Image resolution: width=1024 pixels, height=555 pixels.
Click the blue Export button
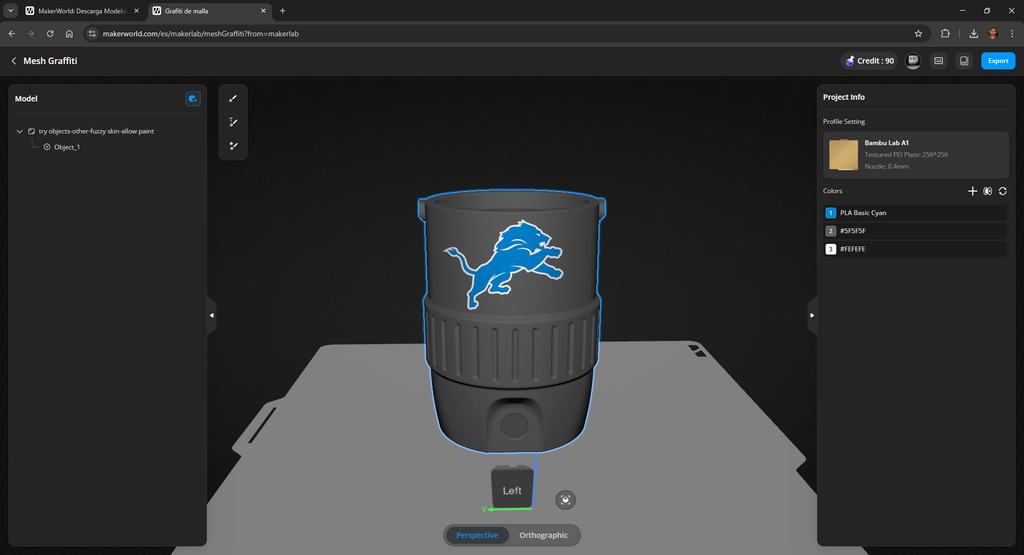coord(998,61)
